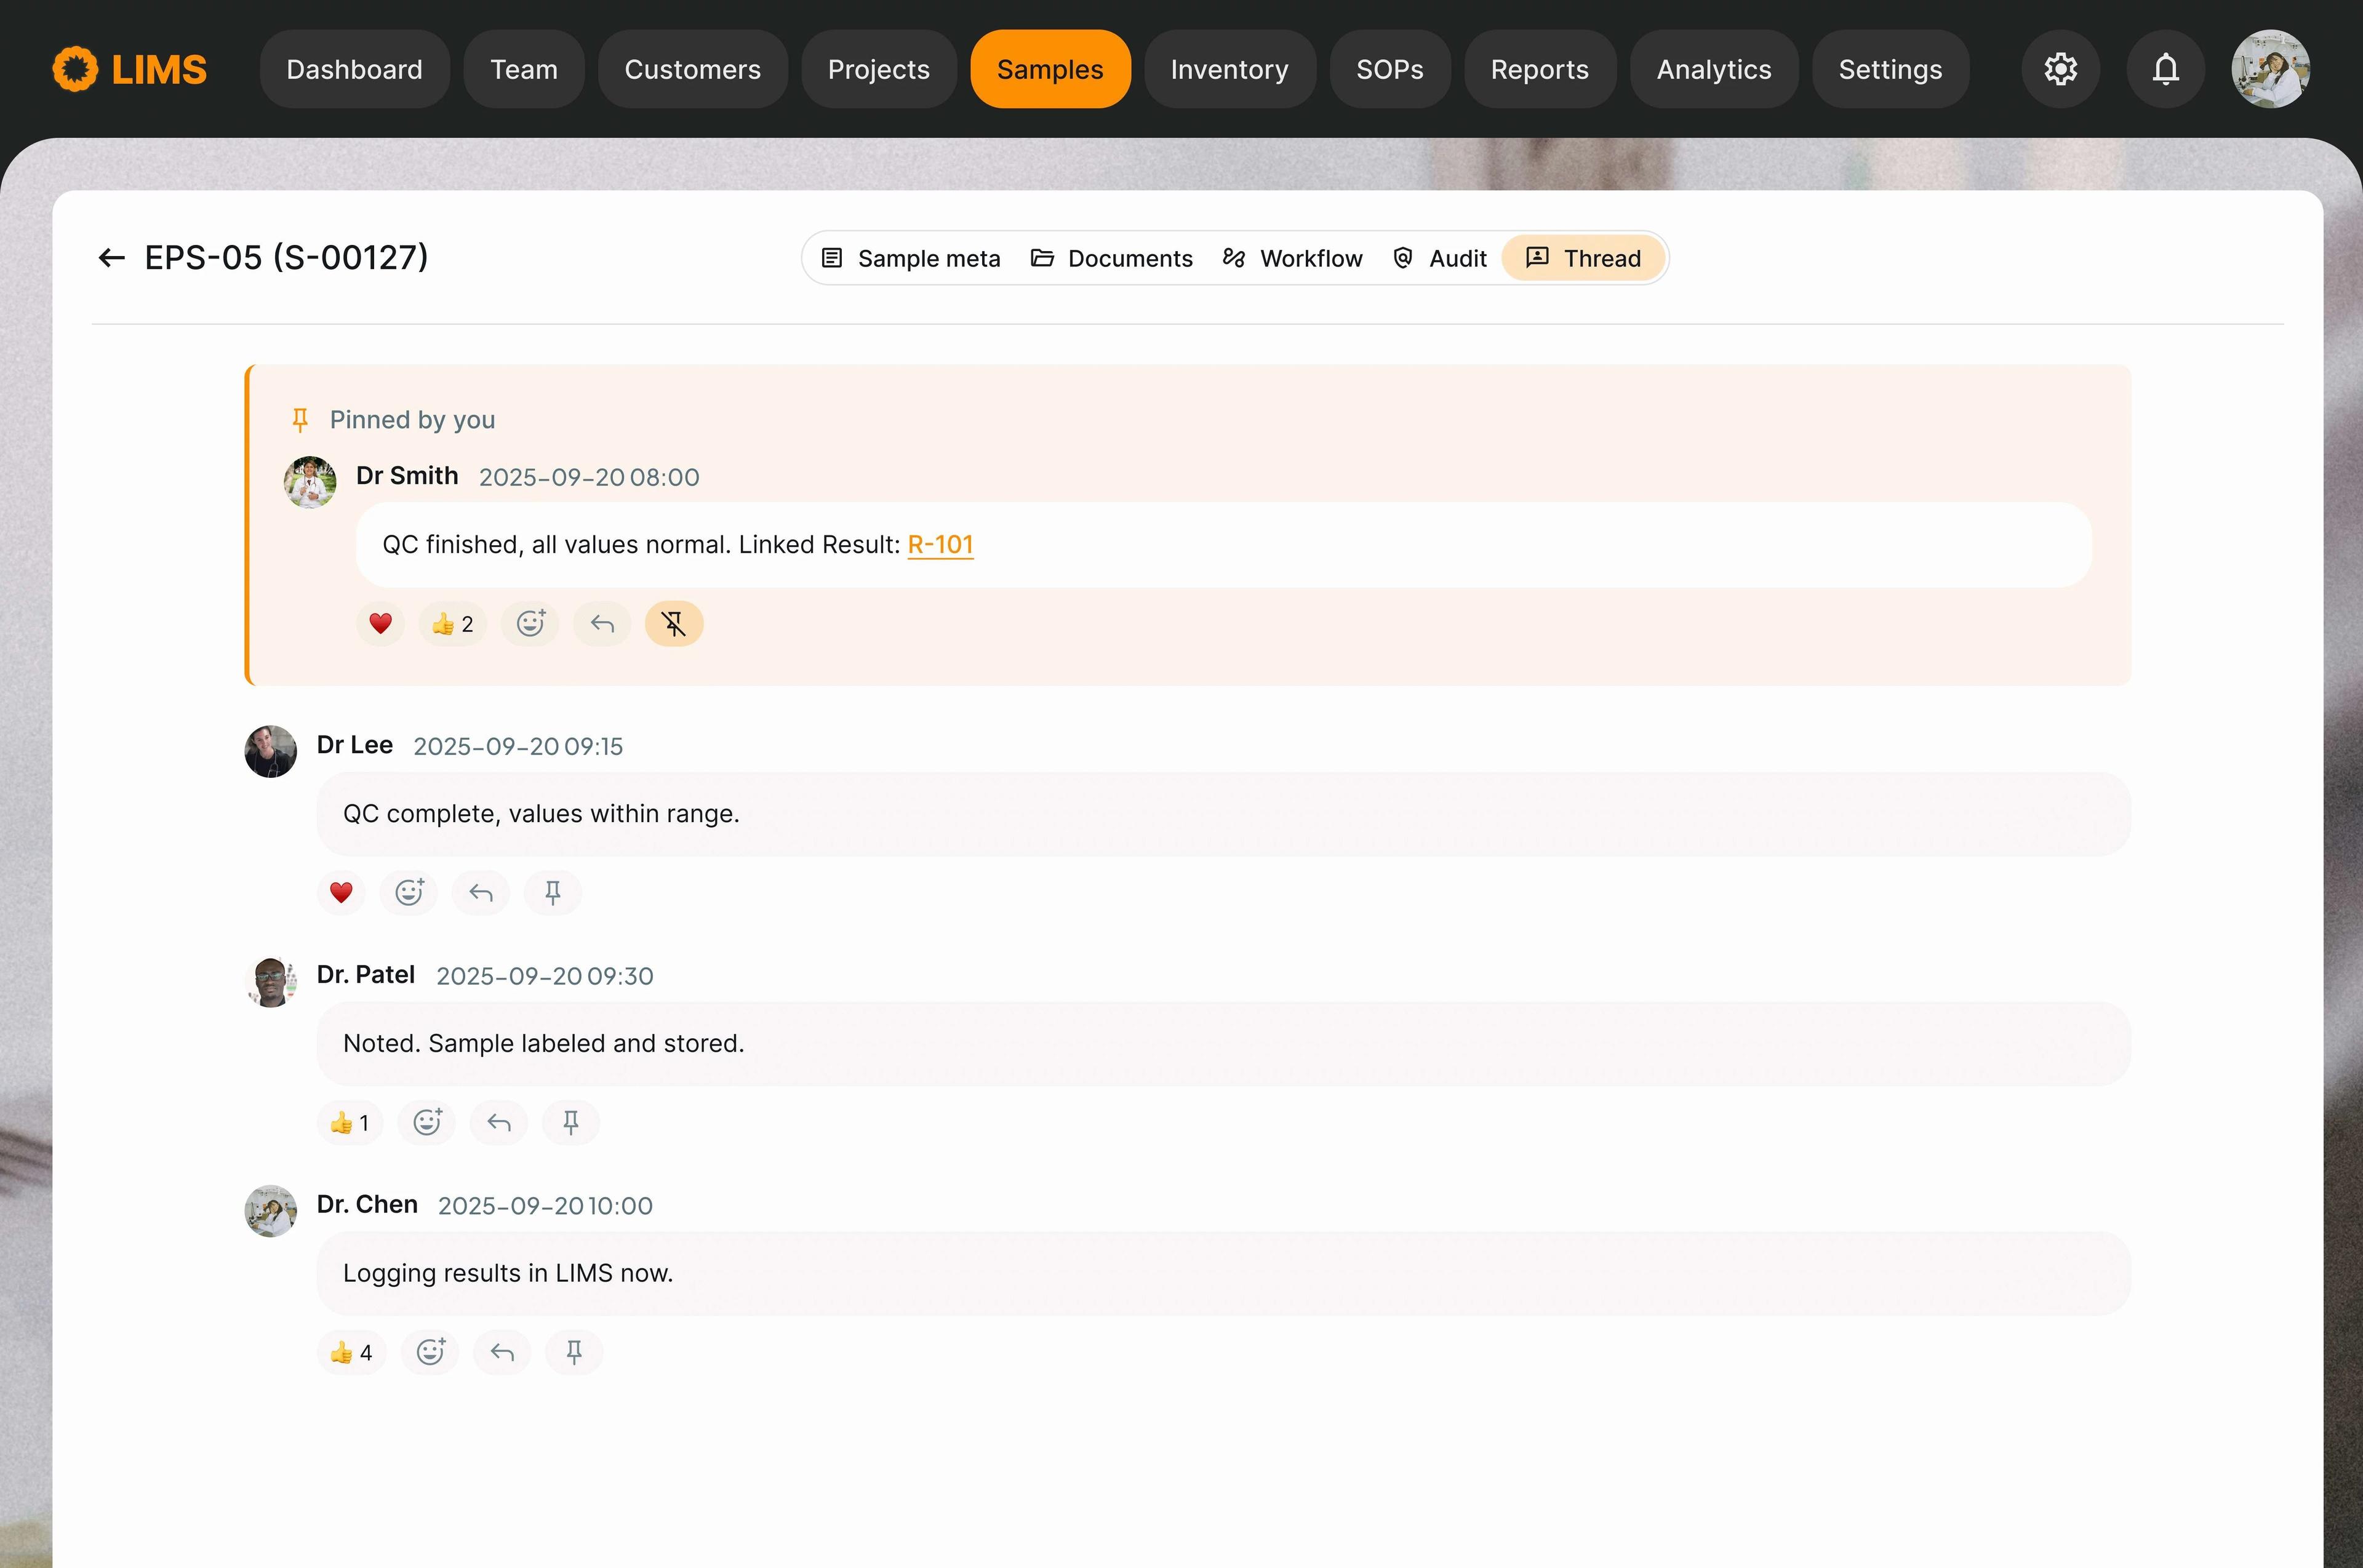Switch to the Audit tab

1440,258
